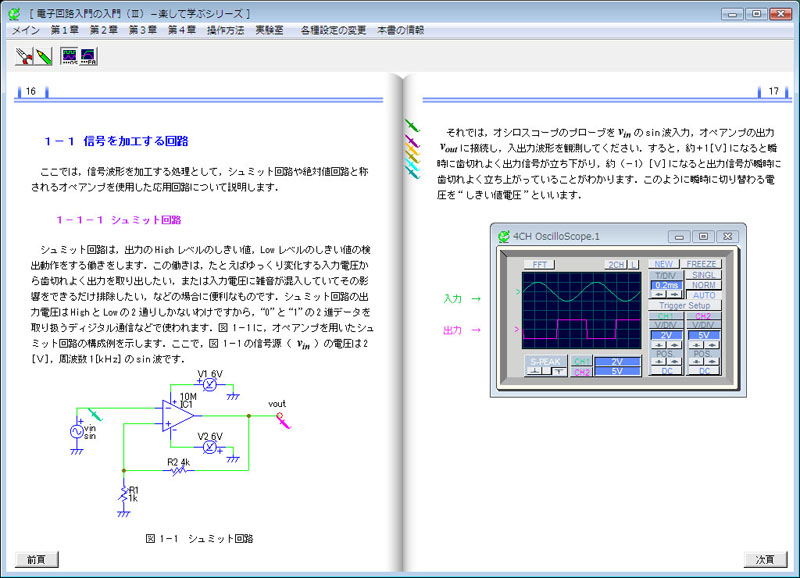Open the 第2章 menu
This screenshot has height=578, width=800.
point(104,30)
